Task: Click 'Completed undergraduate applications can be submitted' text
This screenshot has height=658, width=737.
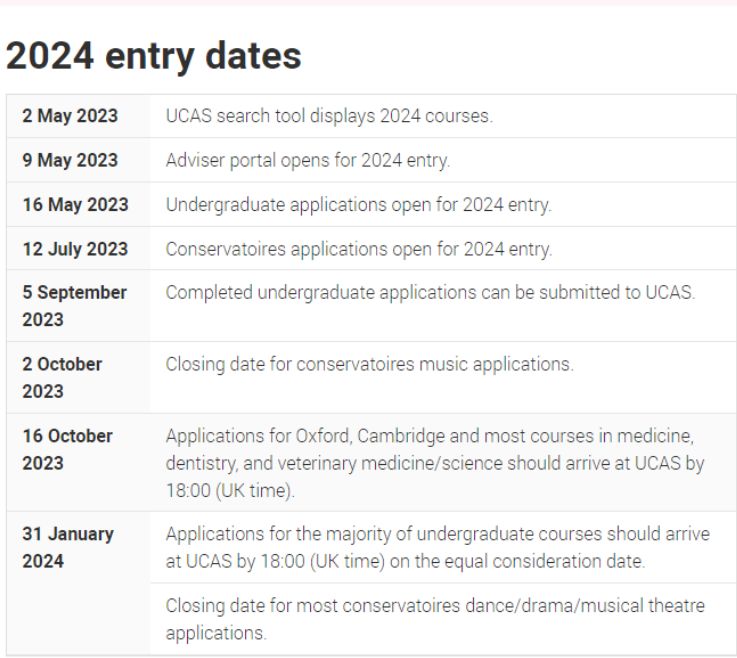Action: click(x=430, y=293)
